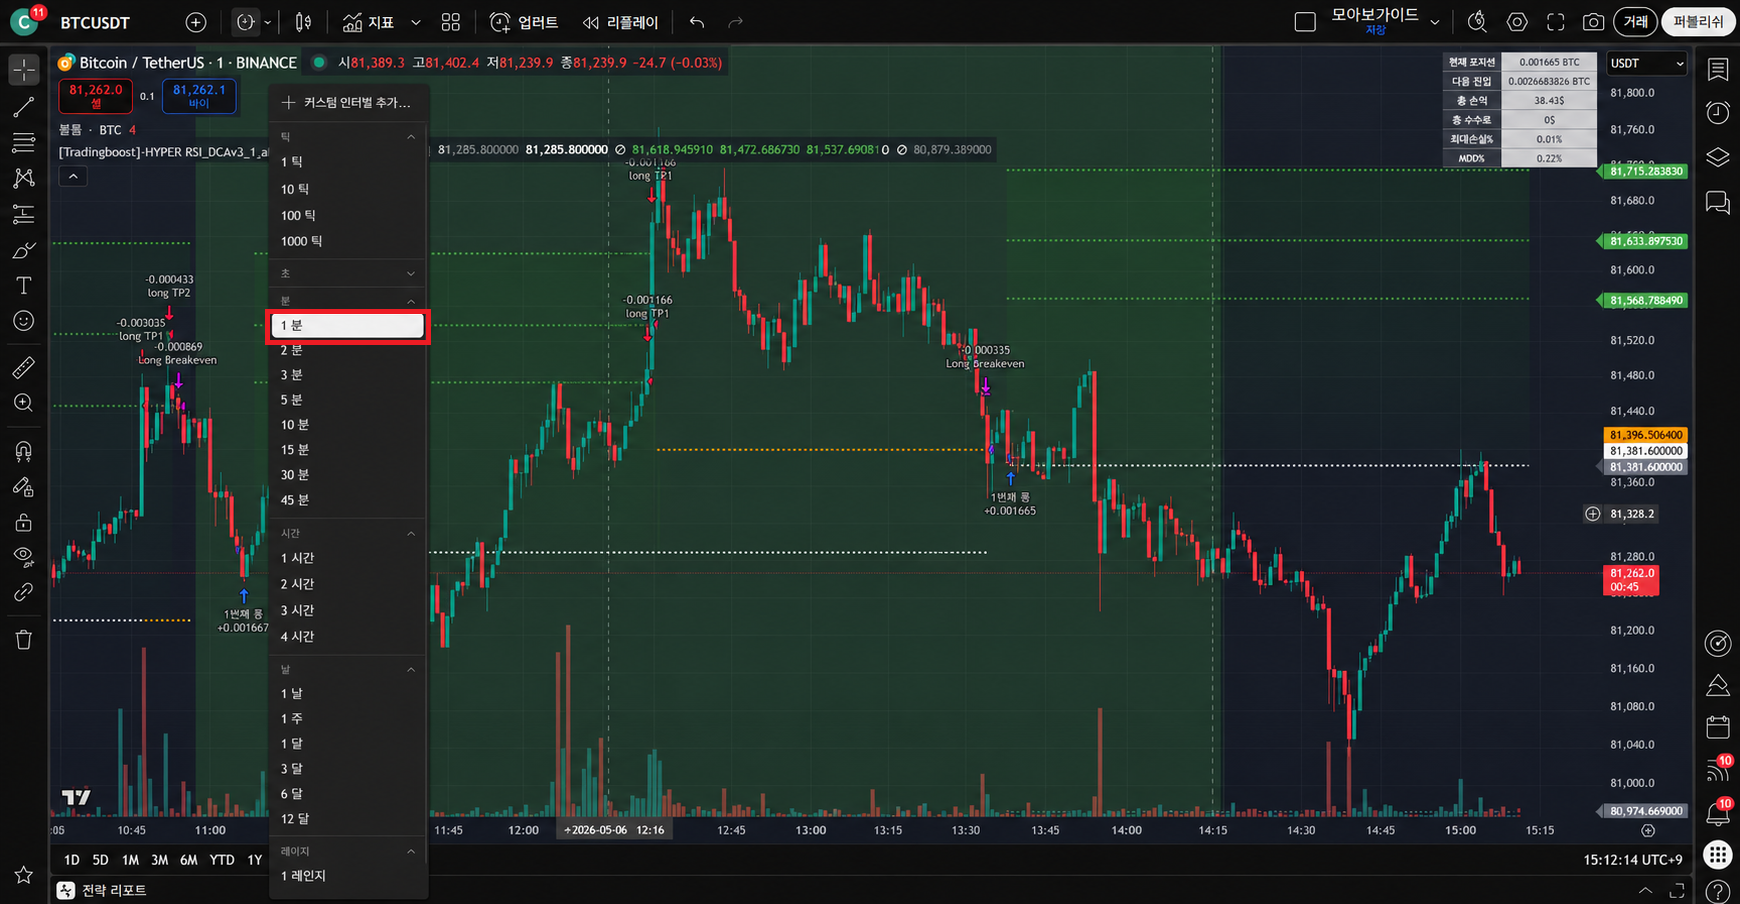Redo the chart action
This screenshot has height=904, width=1740.
coord(735,22)
